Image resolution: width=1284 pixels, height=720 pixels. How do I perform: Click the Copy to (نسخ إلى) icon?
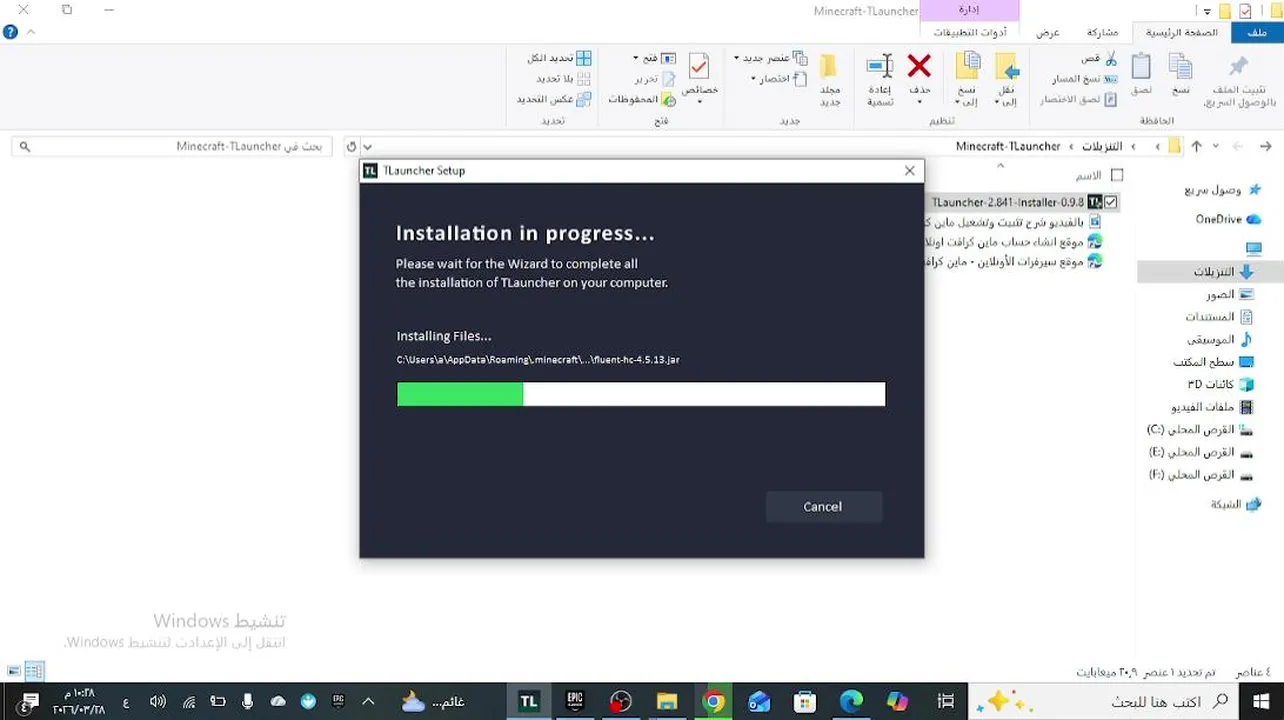[x=967, y=67]
